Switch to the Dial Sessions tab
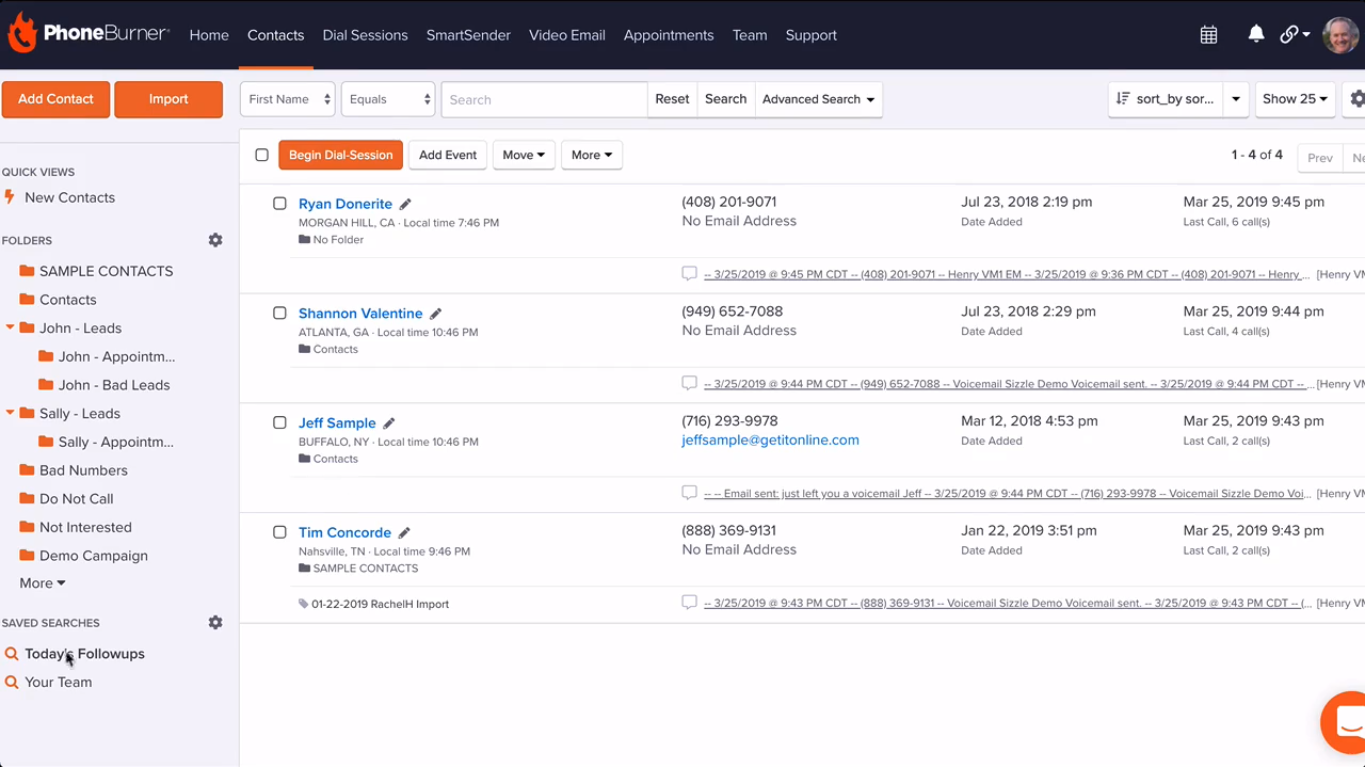 [365, 35]
